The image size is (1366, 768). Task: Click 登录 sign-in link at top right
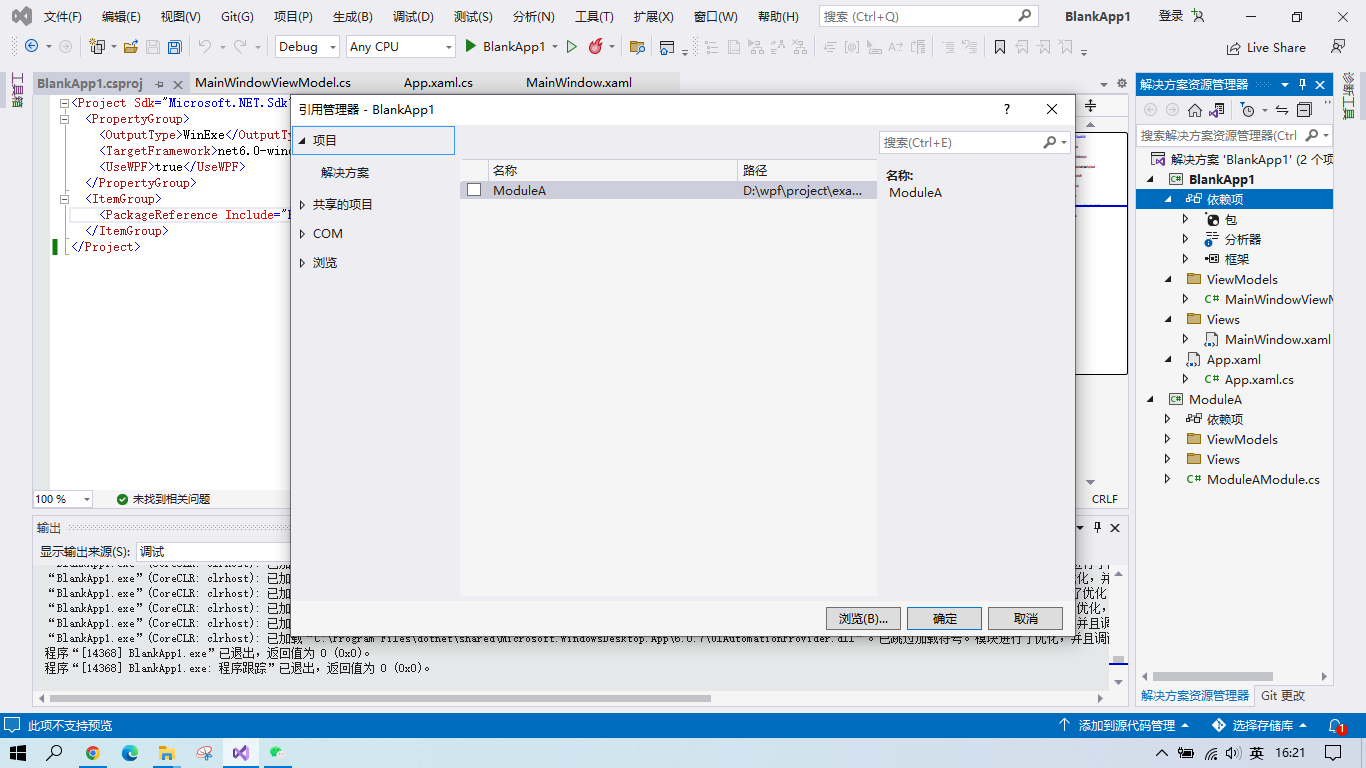click(x=1171, y=17)
